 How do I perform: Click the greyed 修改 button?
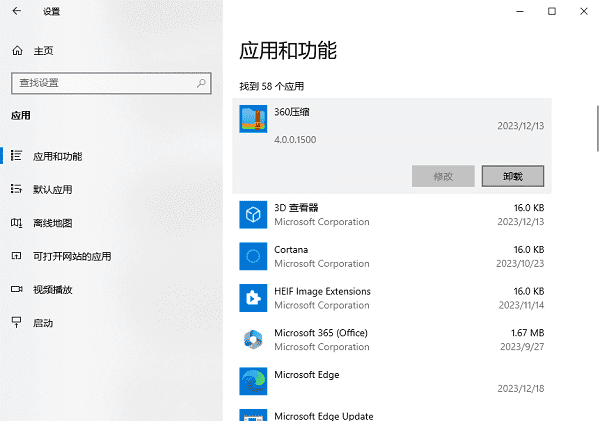pyautogui.click(x=443, y=176)
